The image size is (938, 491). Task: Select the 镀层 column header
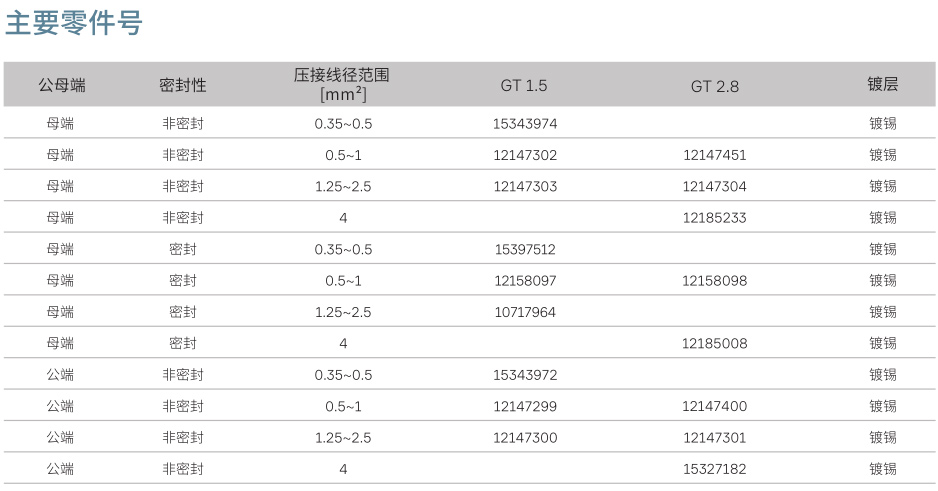pyautogui.click(x=882, y=84)
